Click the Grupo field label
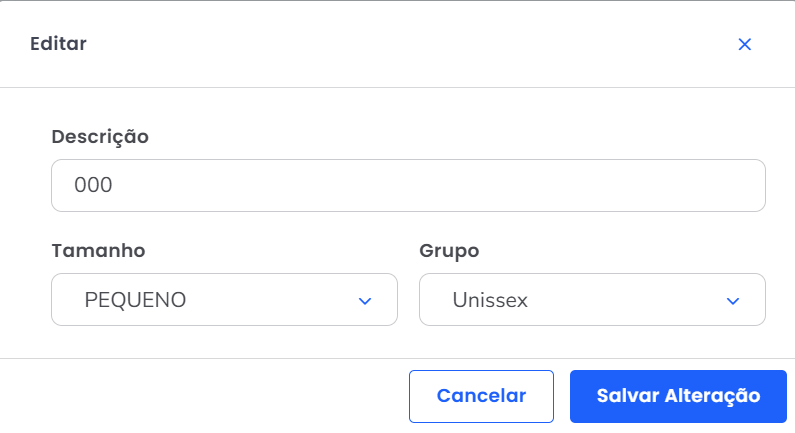Viewport: 795px width, 433px height. coord(449,250)
